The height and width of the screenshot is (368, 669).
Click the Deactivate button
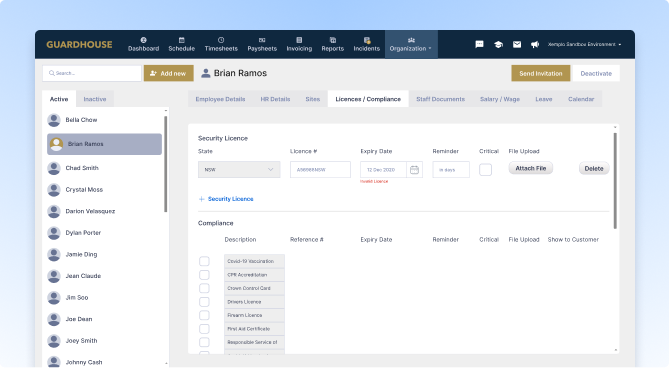pyautogui.click(x=596, y=73)
